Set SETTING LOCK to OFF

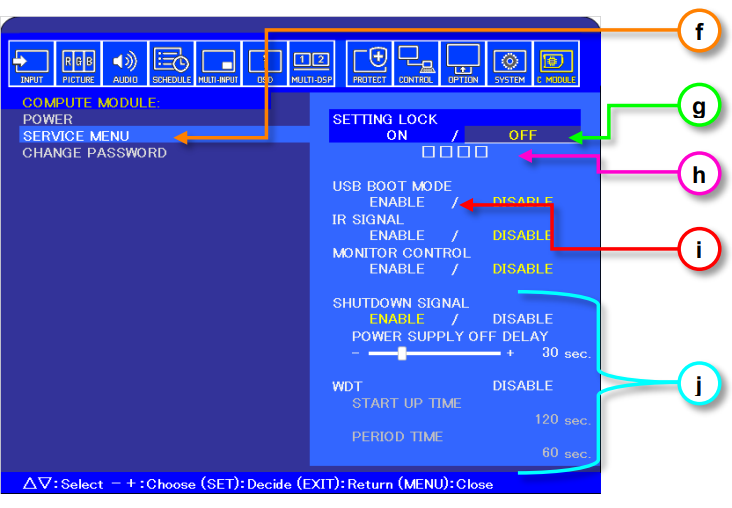(522, 135)
